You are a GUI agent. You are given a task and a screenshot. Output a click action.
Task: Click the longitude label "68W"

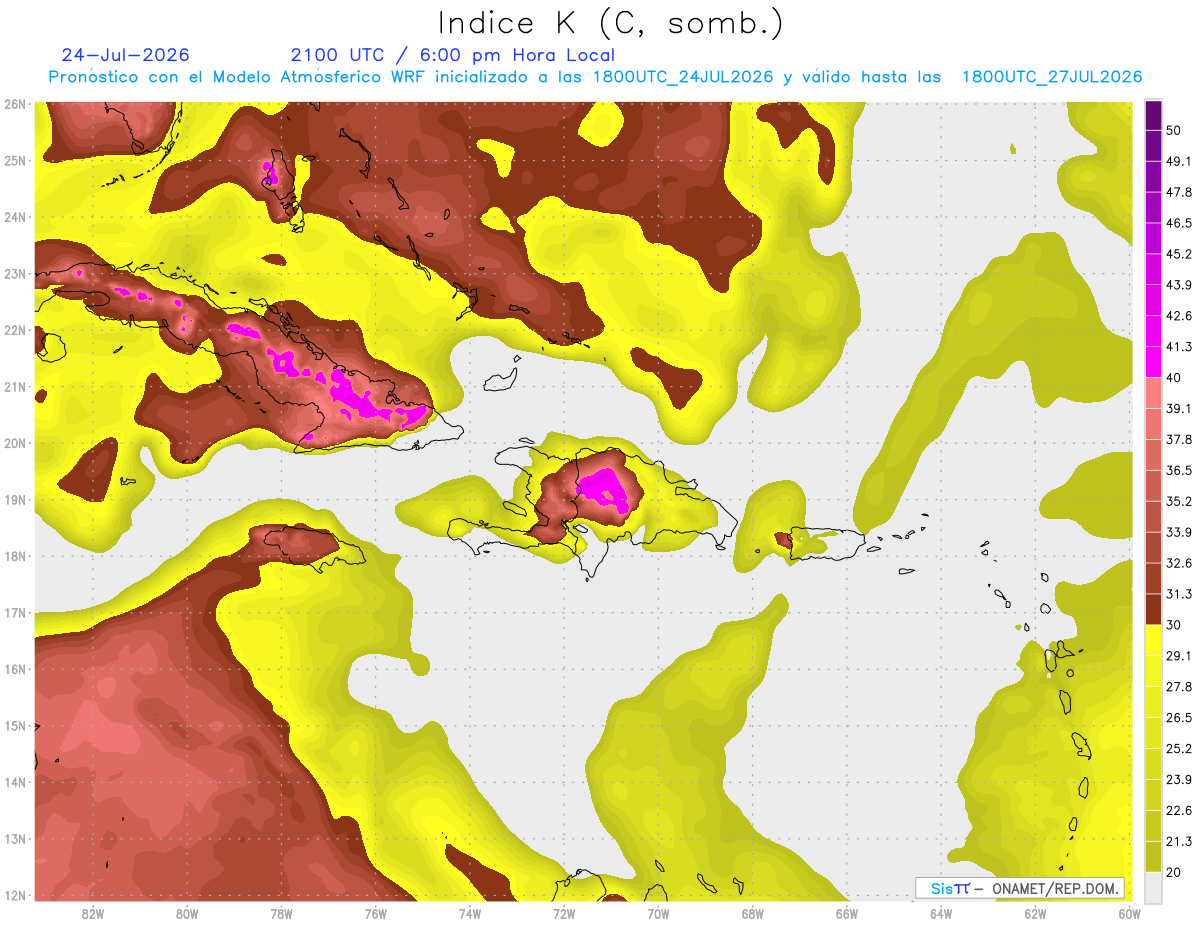click(752, 913)
